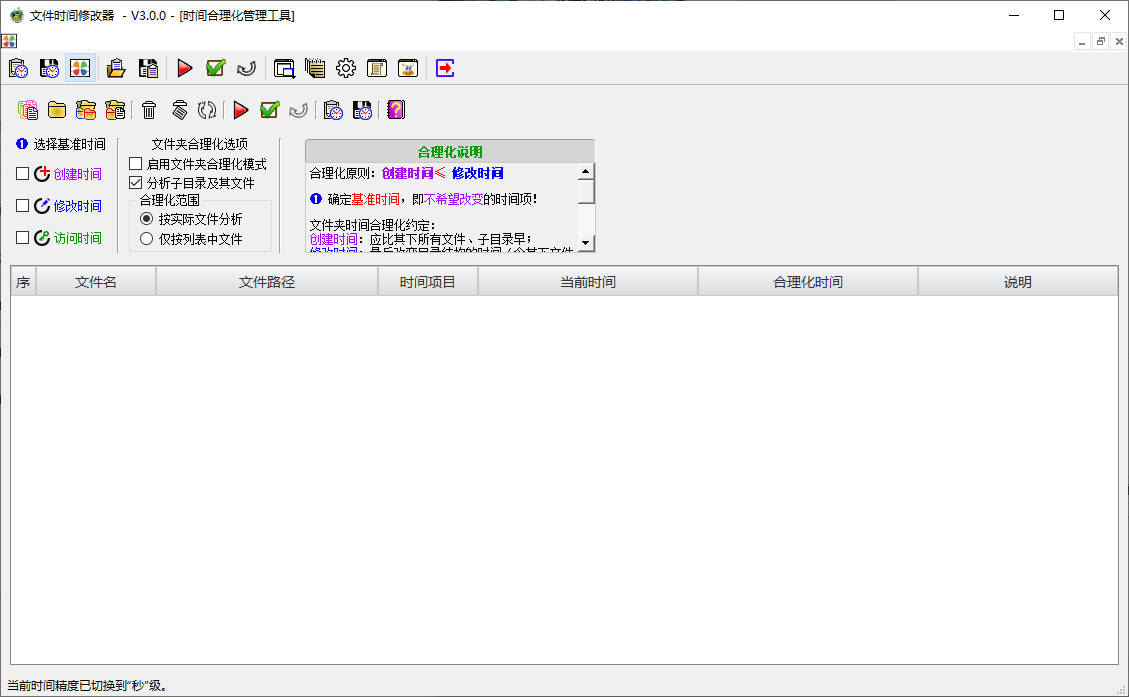Click the 说明 column header
1129x697 pixels.
pos(1017,282)
